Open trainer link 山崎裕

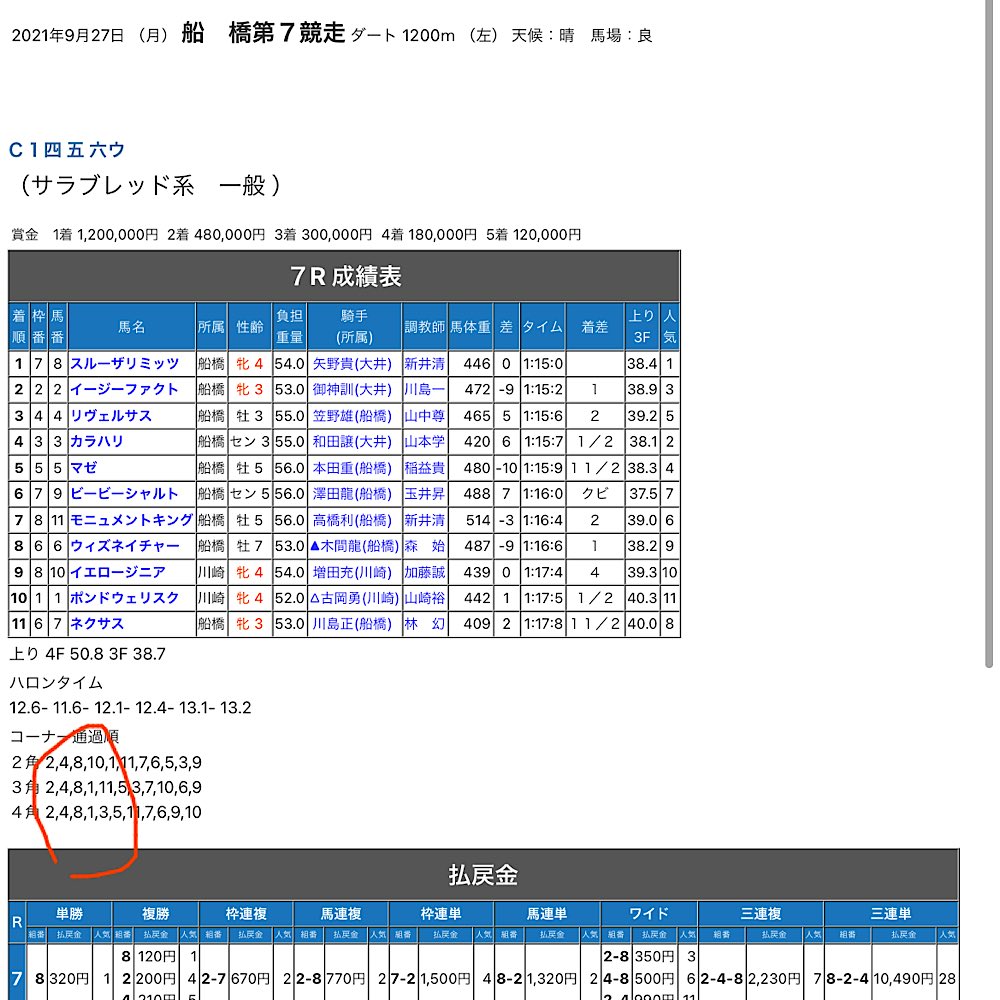pyautogui.click(x=424, y=598)
